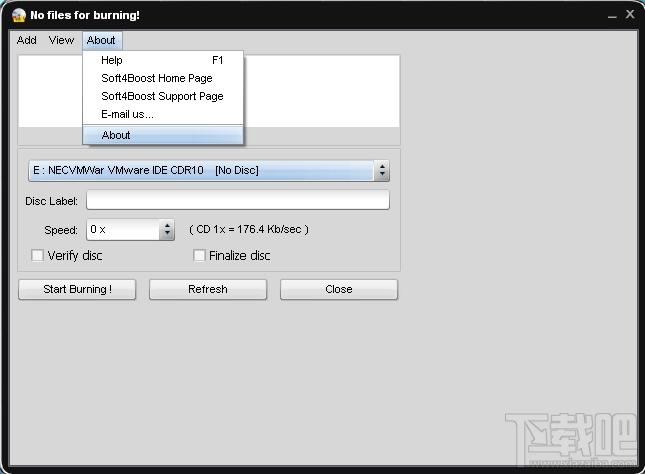Click the Disc Label text field
Screen dimensions: 645x474
point(238,200)
